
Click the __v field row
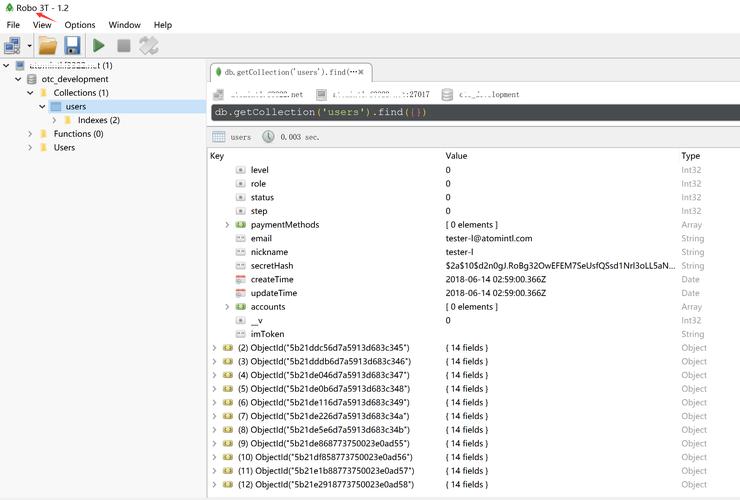473,321
